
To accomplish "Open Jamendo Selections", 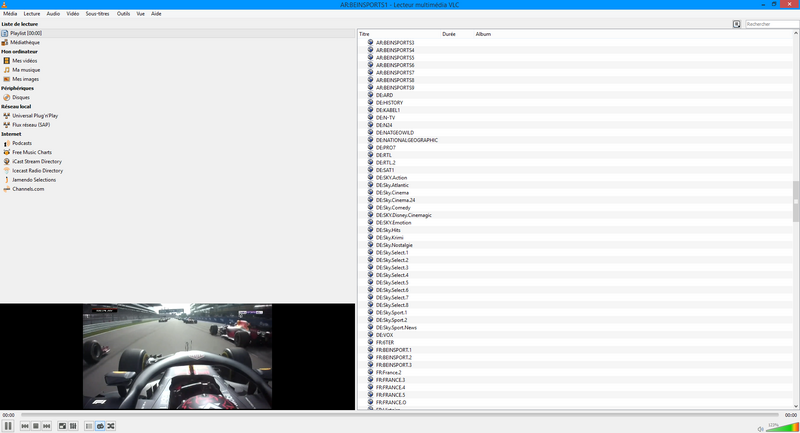I will pos(34,180).
